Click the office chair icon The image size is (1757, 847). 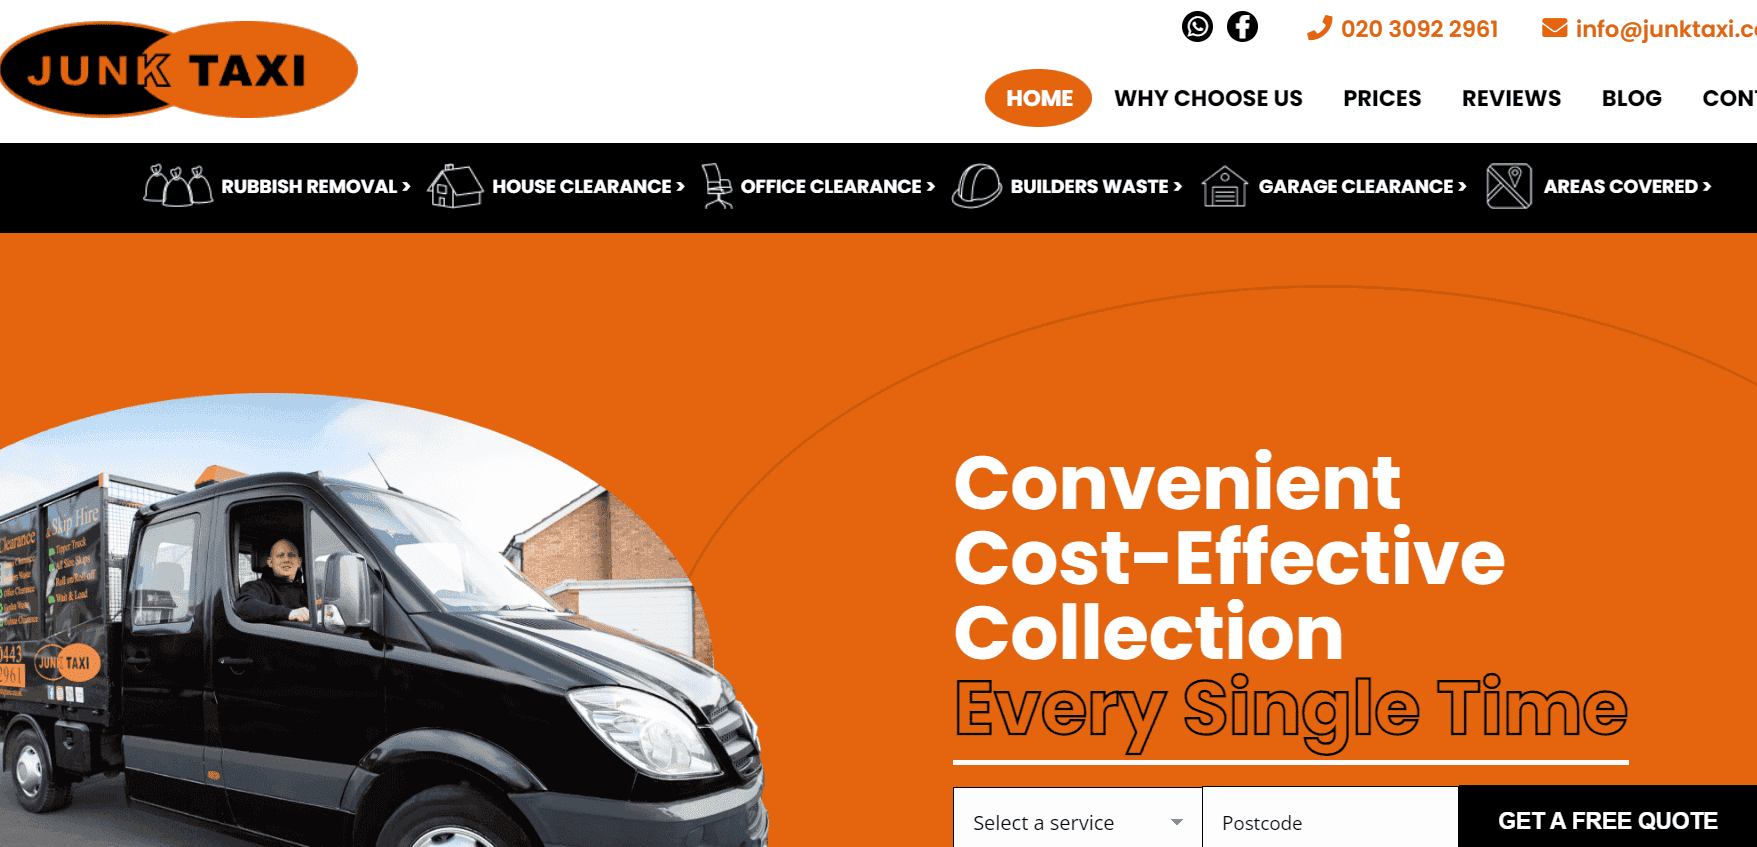[716, 186]
